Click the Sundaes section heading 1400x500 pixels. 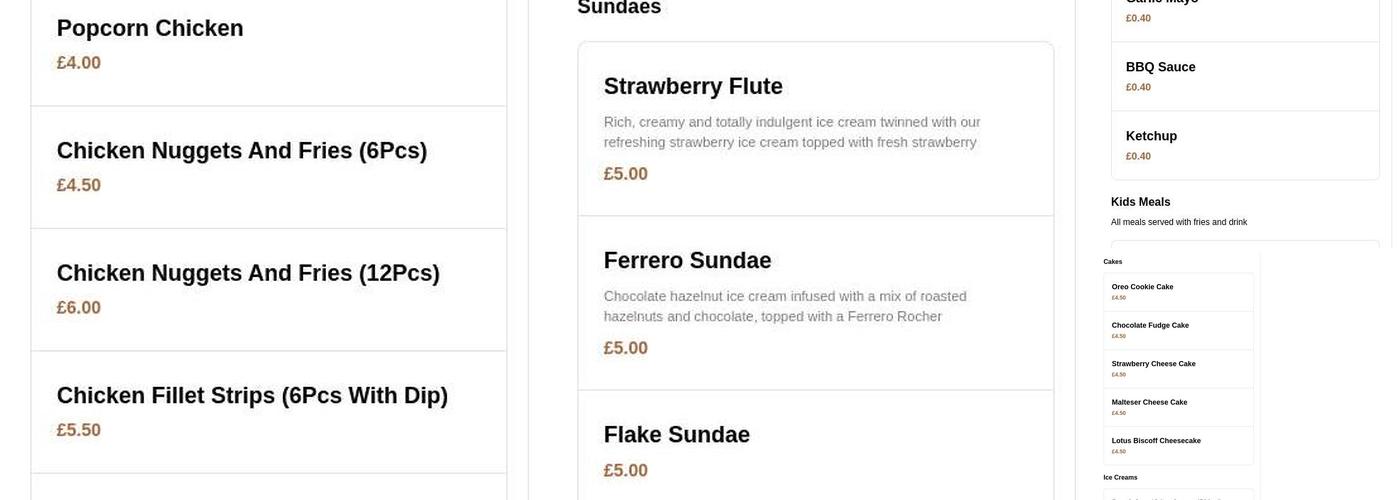[619, 8]
